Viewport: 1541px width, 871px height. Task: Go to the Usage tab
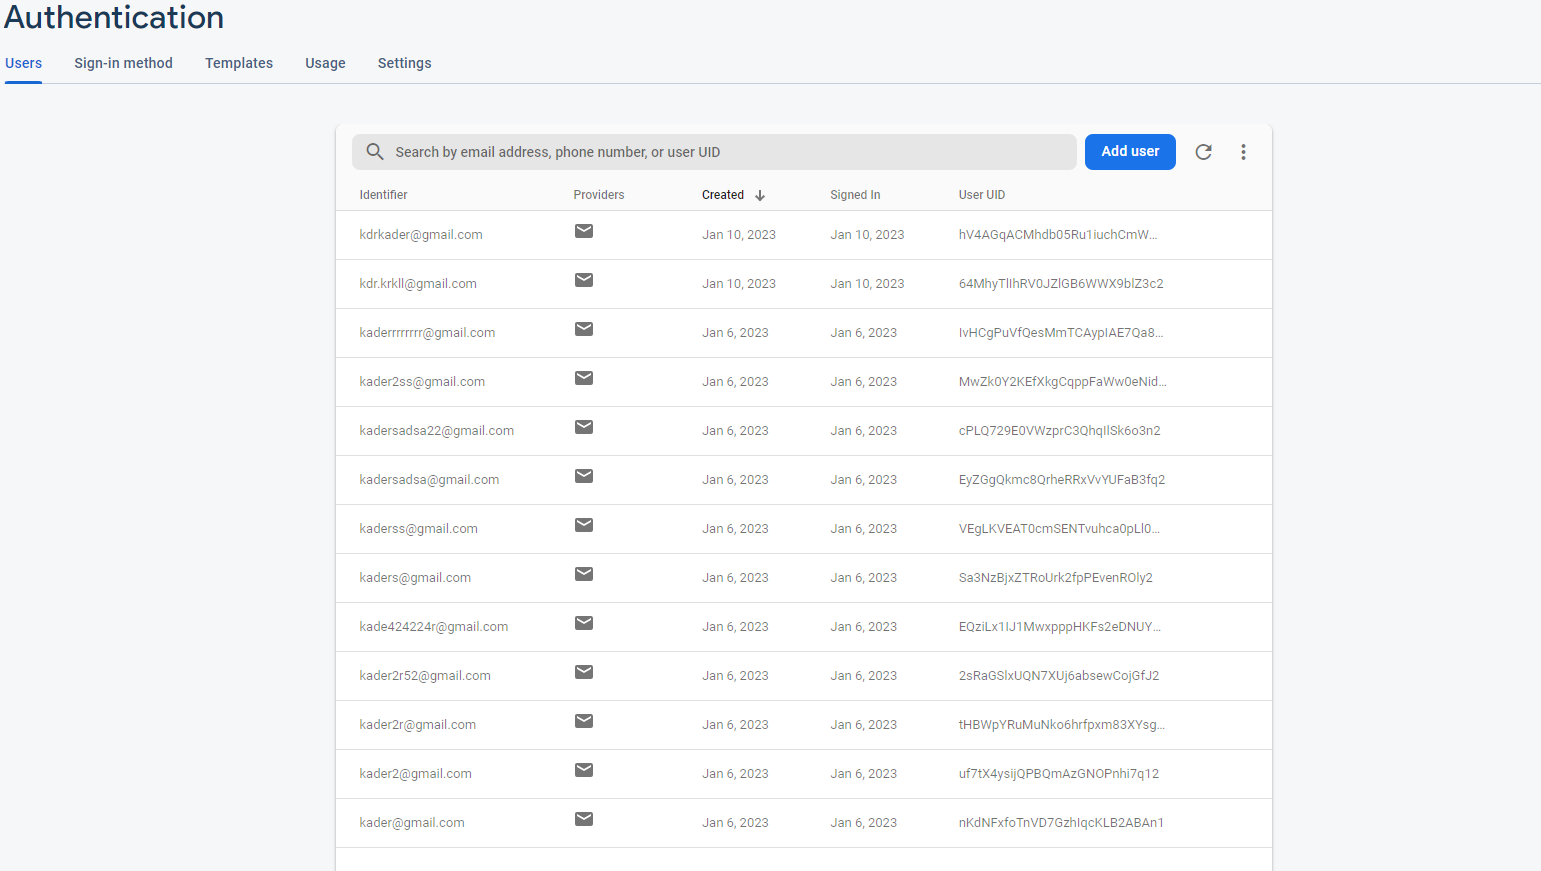325,63
